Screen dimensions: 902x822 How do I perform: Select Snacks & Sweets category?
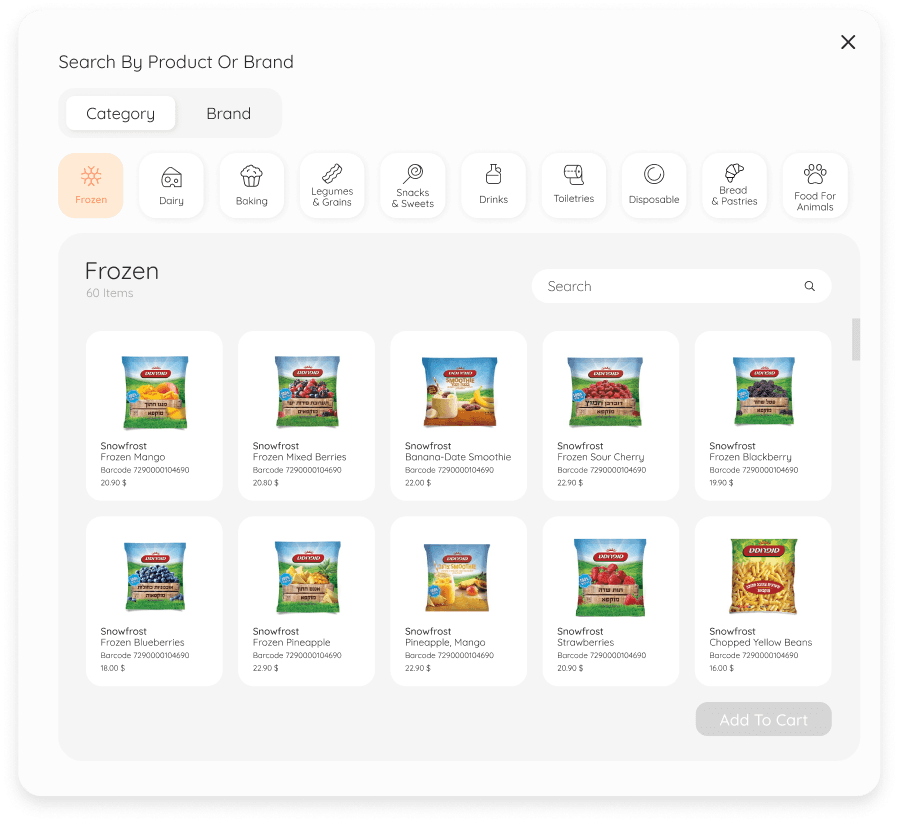pyautogui.click(x=412, y=185)
